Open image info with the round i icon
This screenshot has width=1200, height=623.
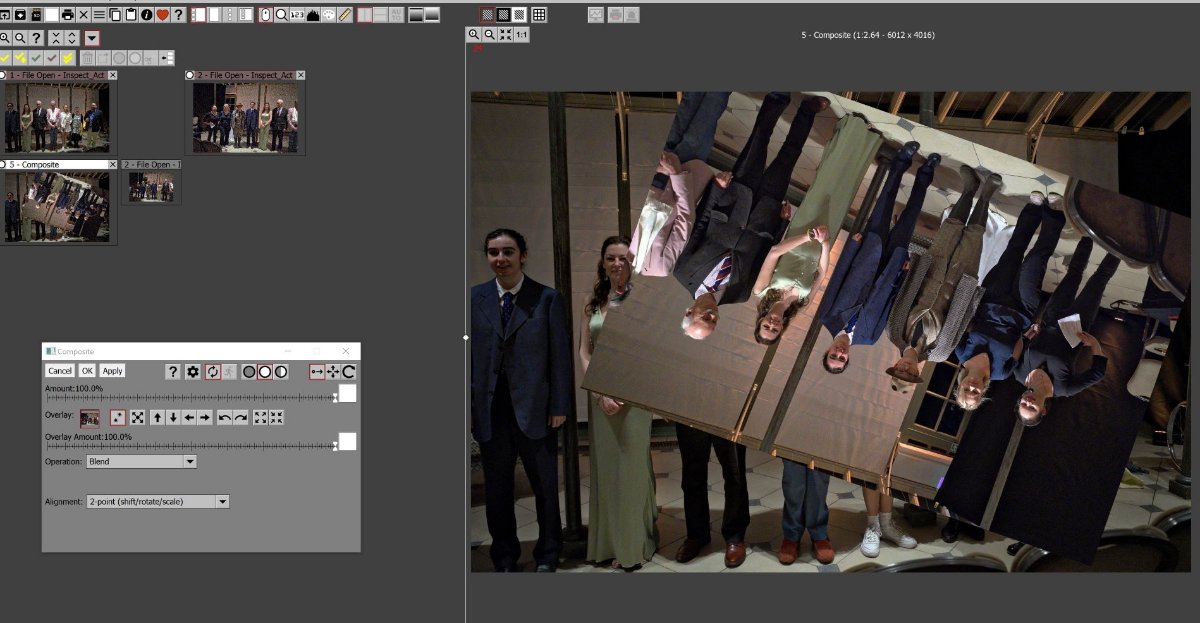point(147,15)
